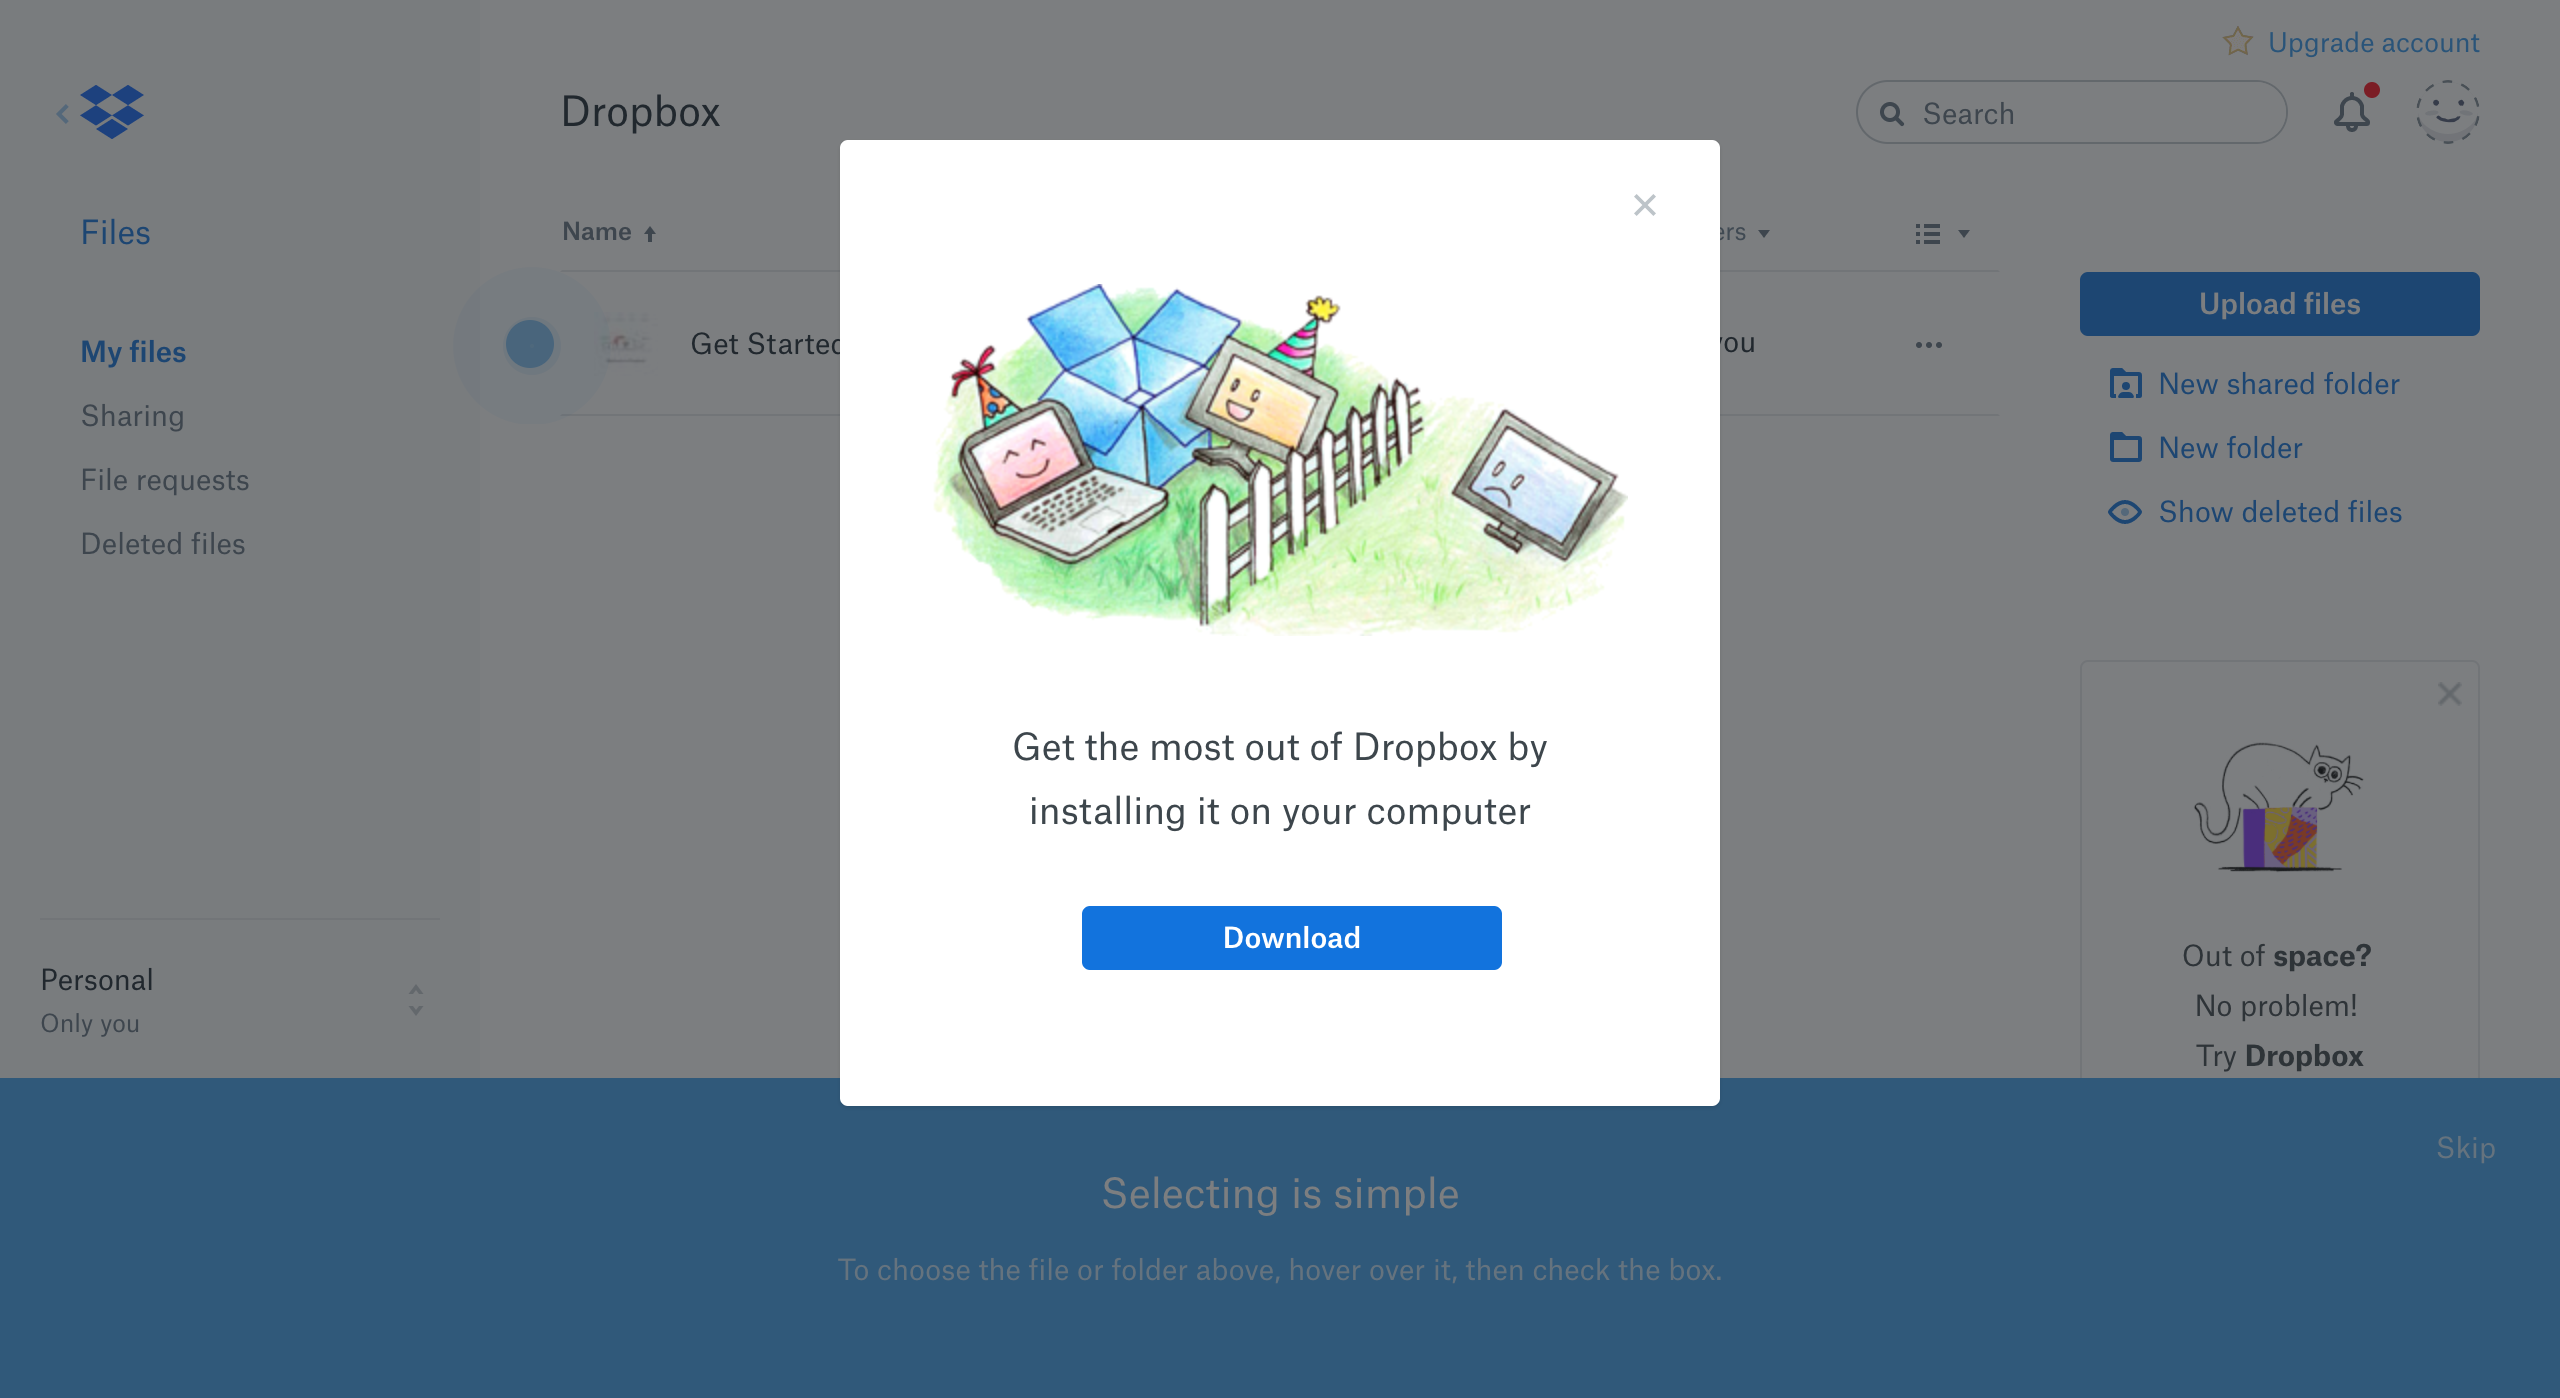Check the Get Started file selection circle
This screenshot has height=1398, width=2560.
click(x=530, y=344)
